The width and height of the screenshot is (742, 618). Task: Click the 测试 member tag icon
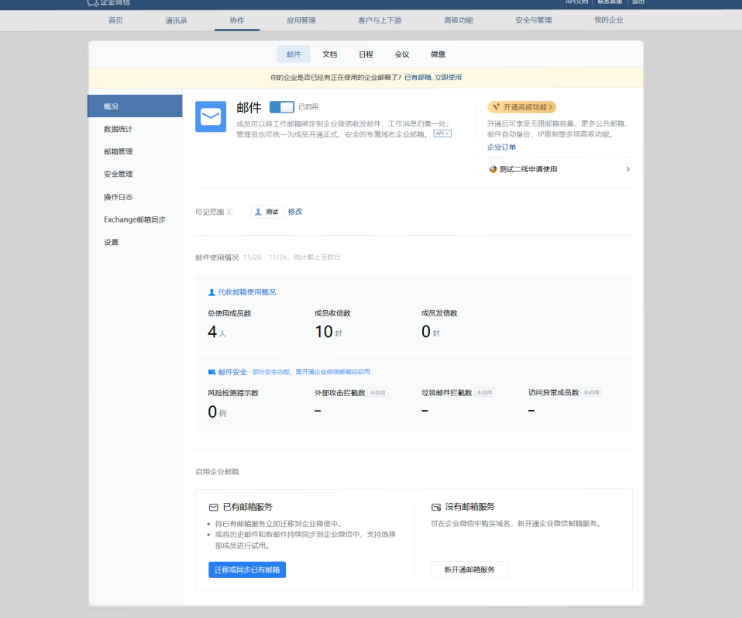tap(259, 212)
